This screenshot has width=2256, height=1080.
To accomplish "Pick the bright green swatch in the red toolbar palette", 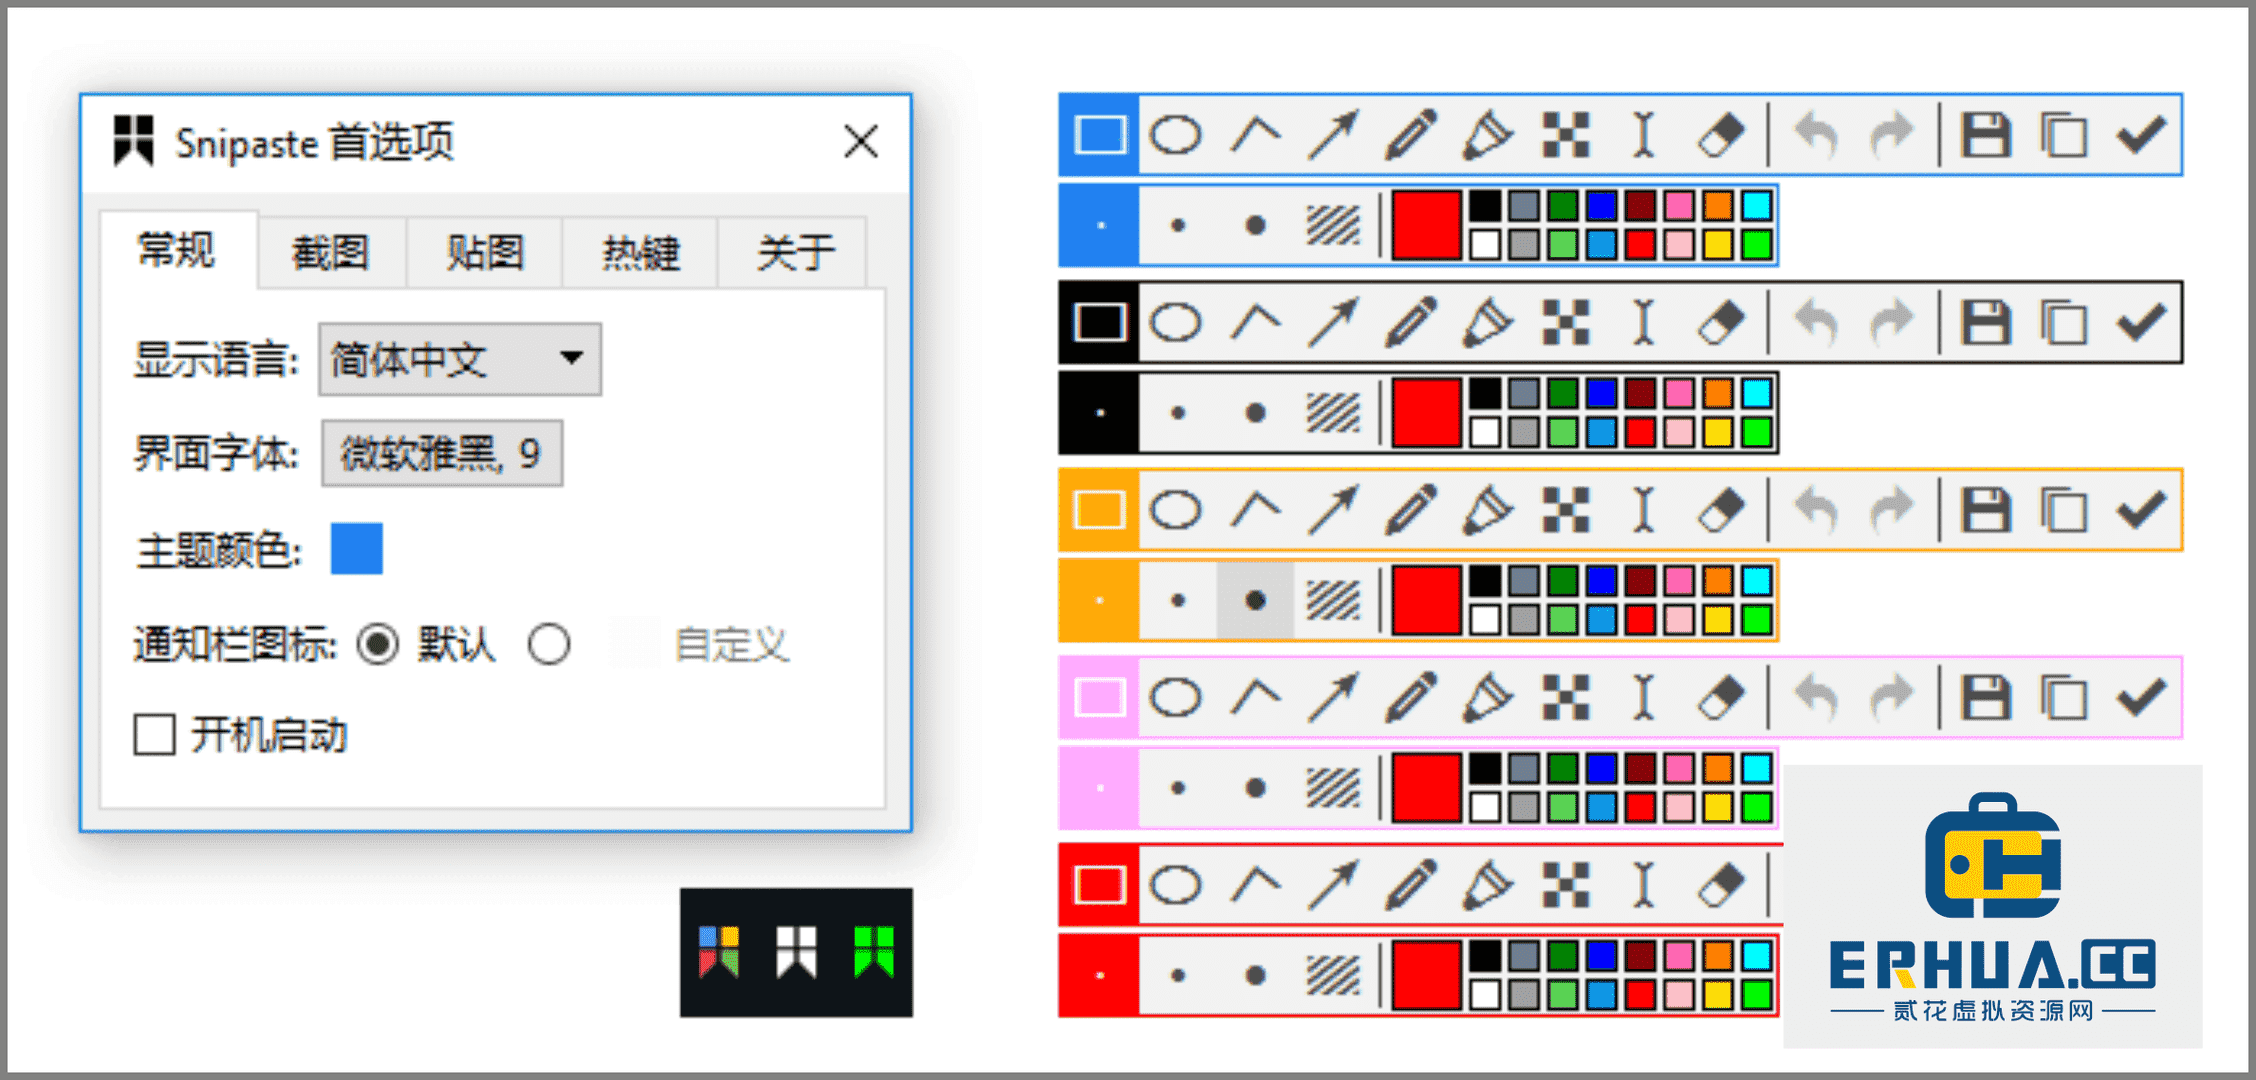I will point(1757,995).
